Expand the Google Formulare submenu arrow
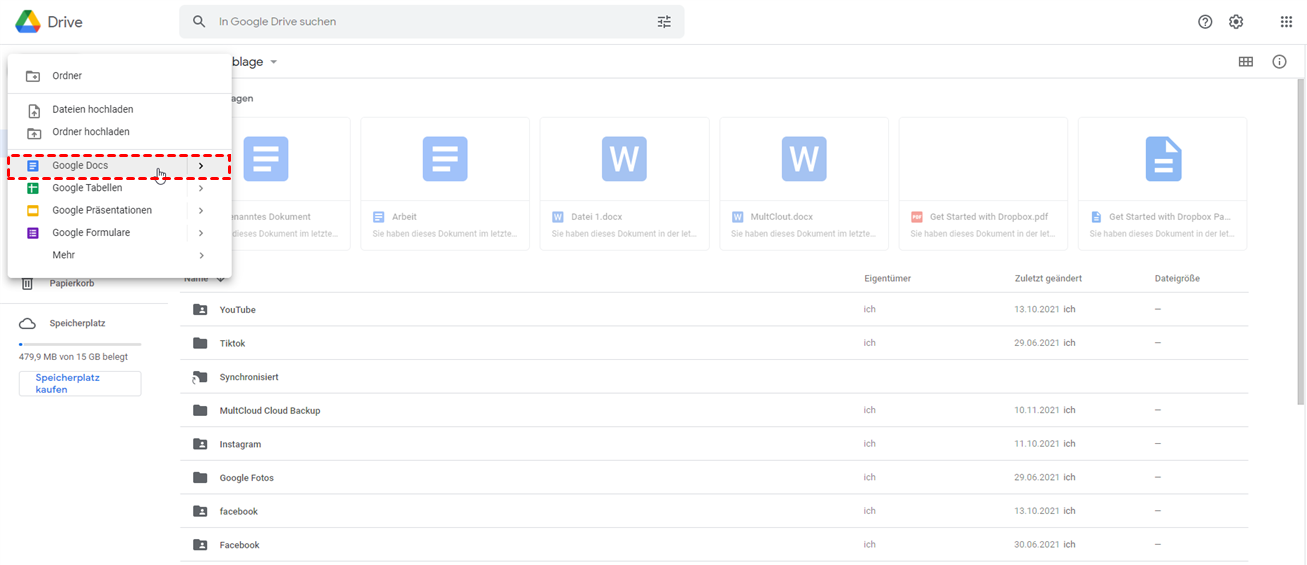This screenshot has width=1307, height=565. click(x=201, y=233)
